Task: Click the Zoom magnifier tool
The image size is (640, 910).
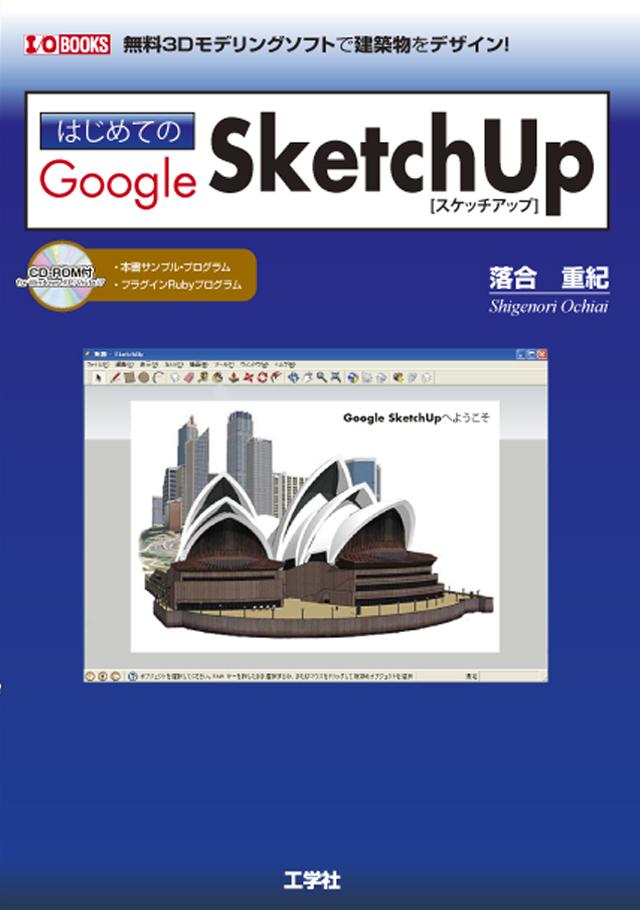Action: [321, 377]
